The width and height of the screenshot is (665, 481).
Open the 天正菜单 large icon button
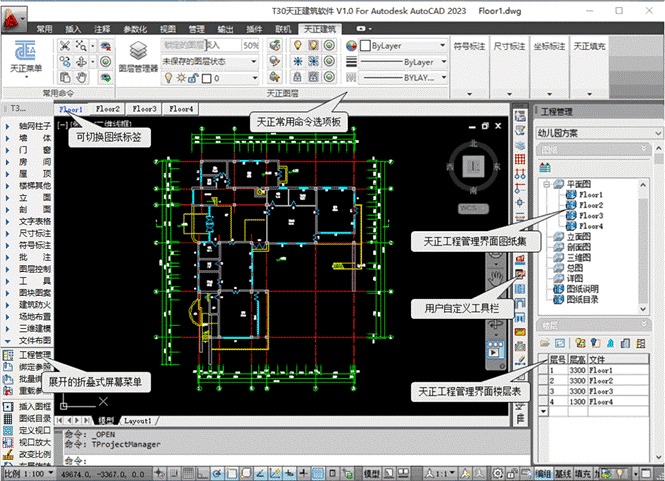(x=27, y=58)
